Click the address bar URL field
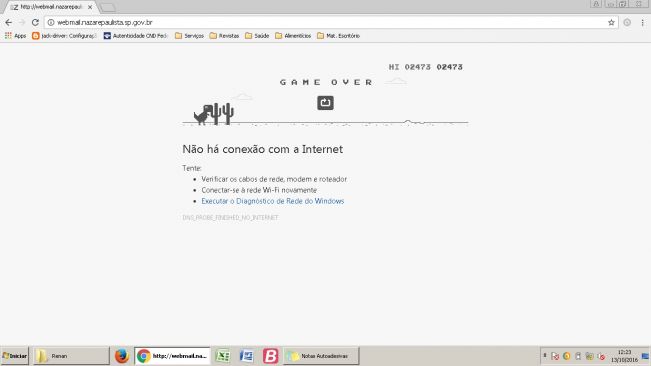The image size is (651, 366). click(328, 22)
